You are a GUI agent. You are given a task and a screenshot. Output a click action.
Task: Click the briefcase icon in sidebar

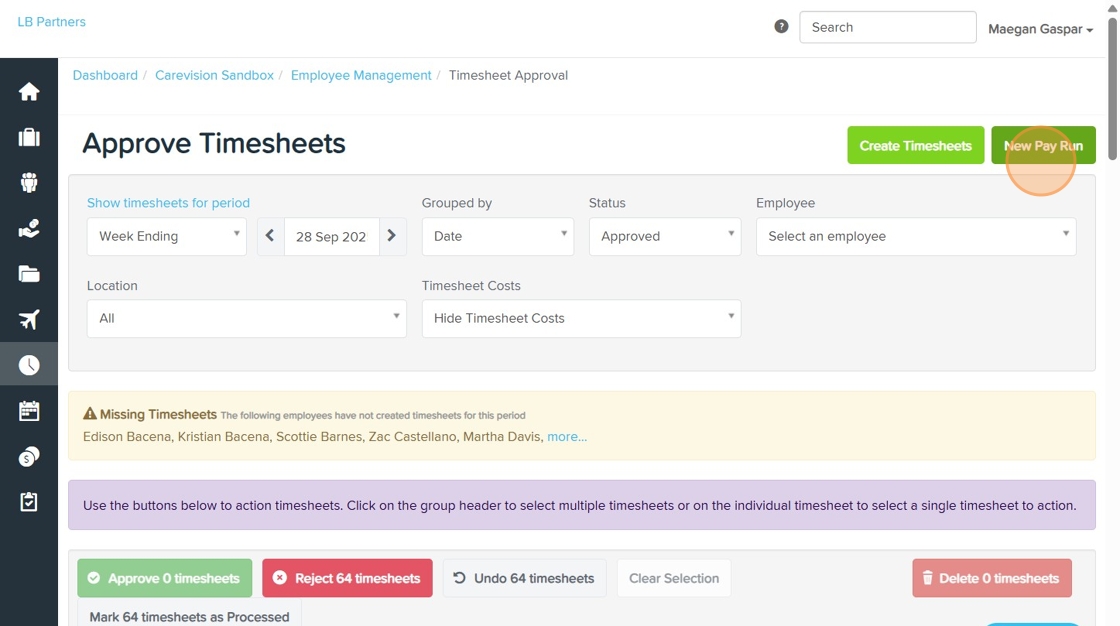[x=29, y=137]
